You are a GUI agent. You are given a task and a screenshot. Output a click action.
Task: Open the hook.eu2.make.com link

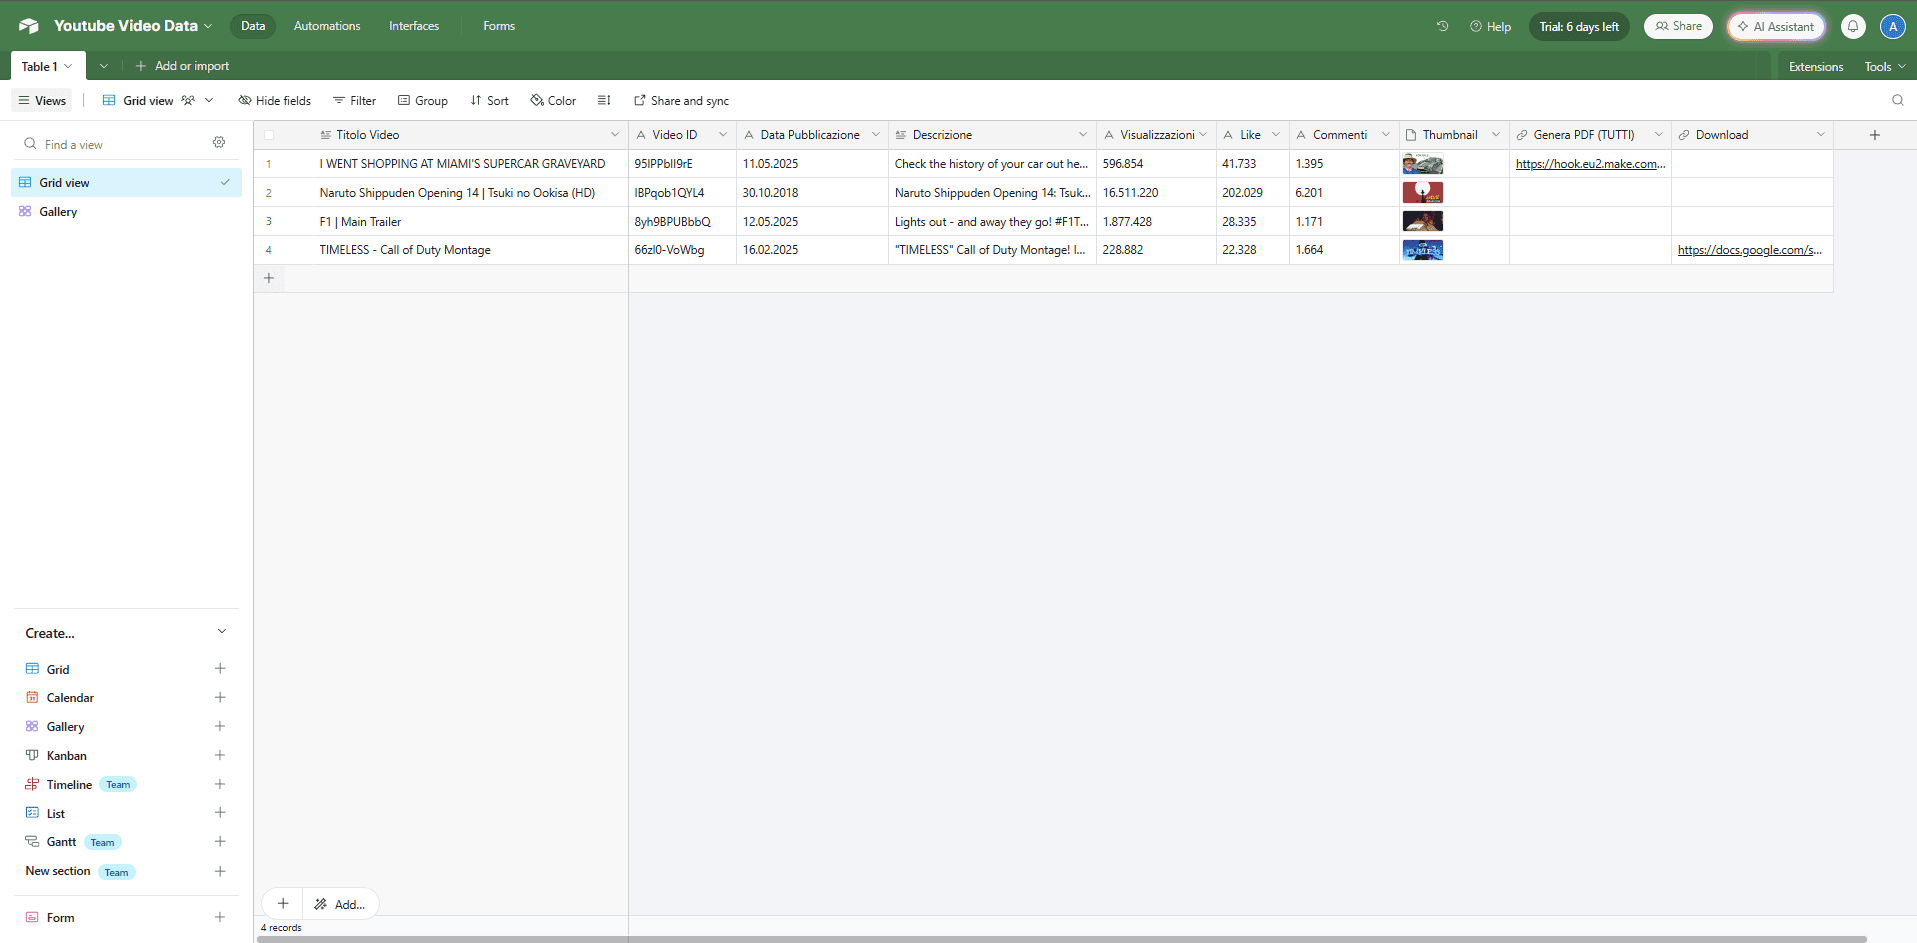point(1590,164)
